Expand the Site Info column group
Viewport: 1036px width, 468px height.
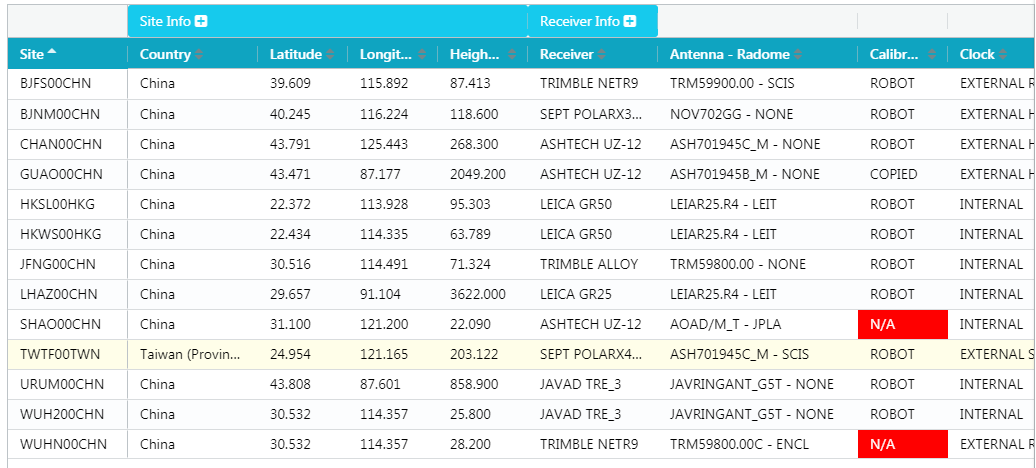(201, 21)
